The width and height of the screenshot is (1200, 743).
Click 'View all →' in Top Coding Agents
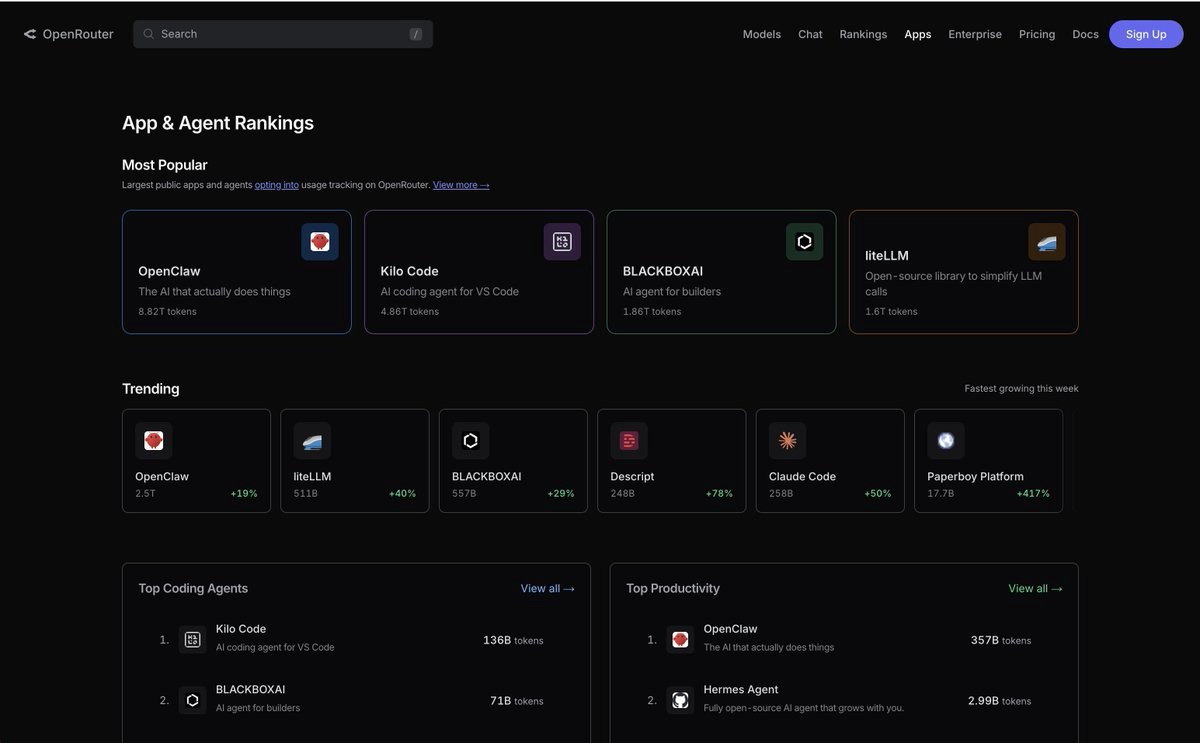[x=547, y=589]
